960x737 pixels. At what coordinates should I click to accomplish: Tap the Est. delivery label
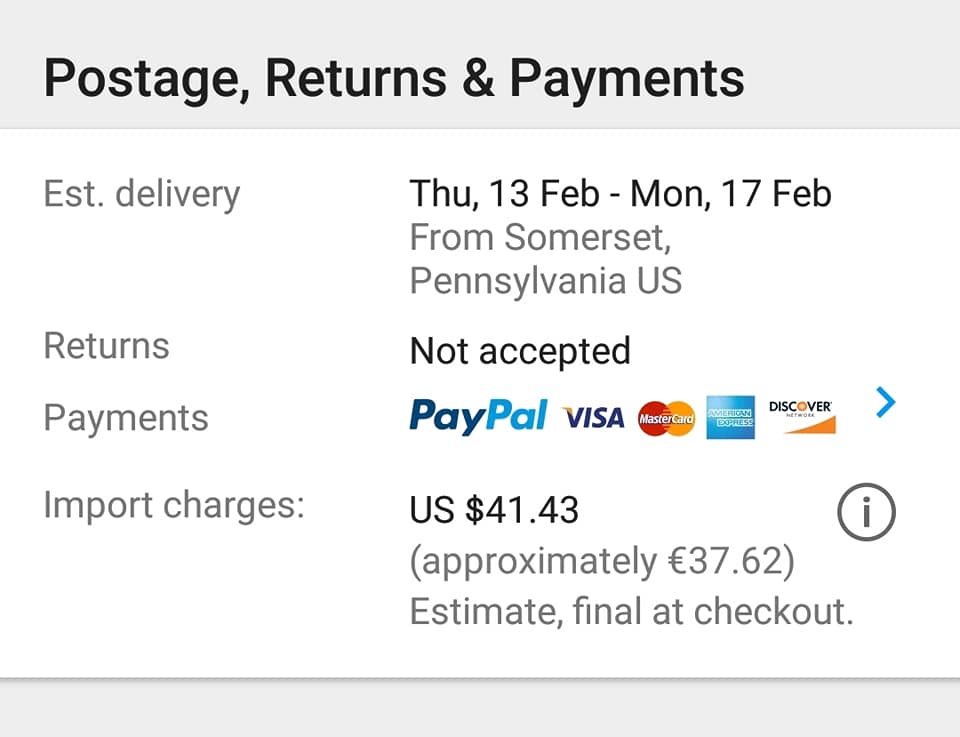[141, 193]
